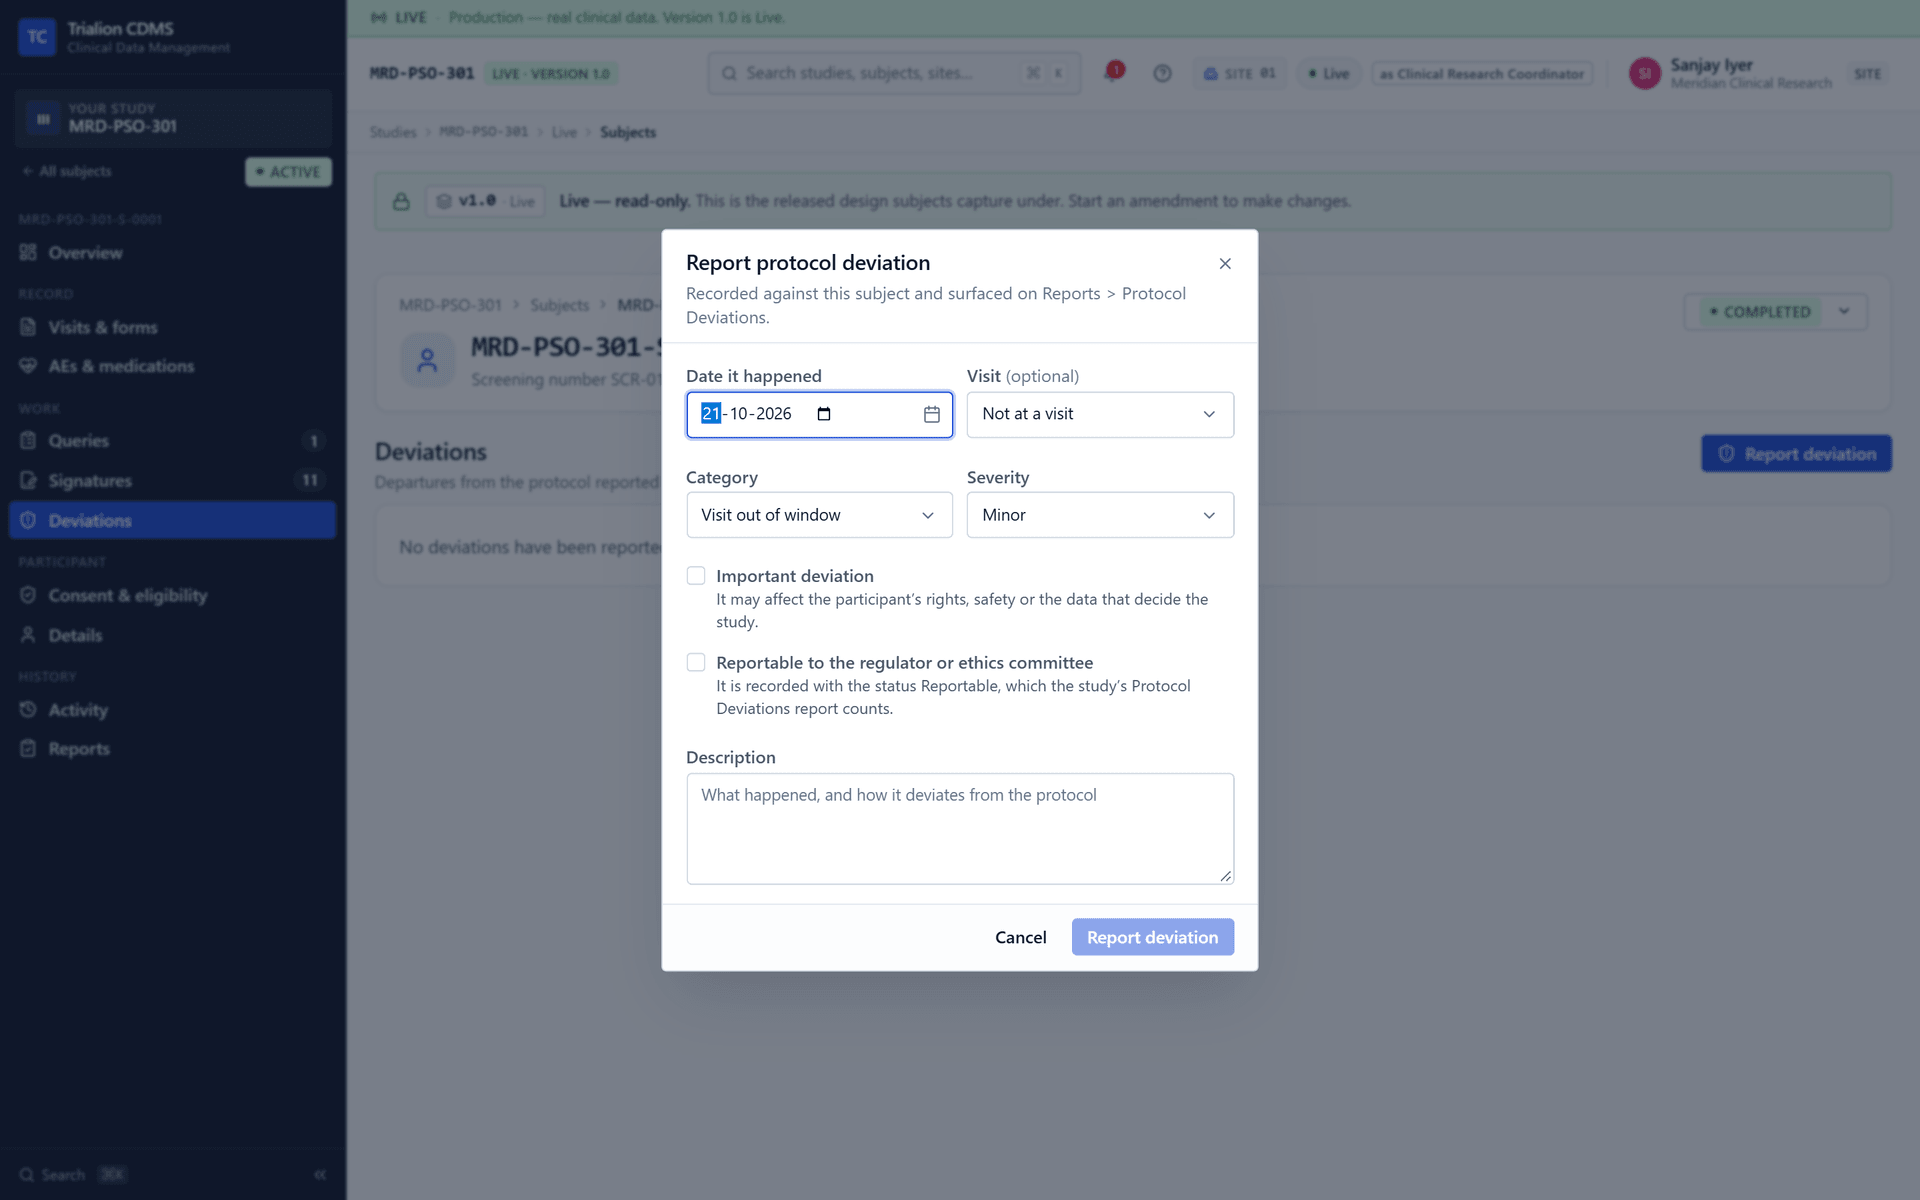Open Activity in sidebar

pos(172,710)
